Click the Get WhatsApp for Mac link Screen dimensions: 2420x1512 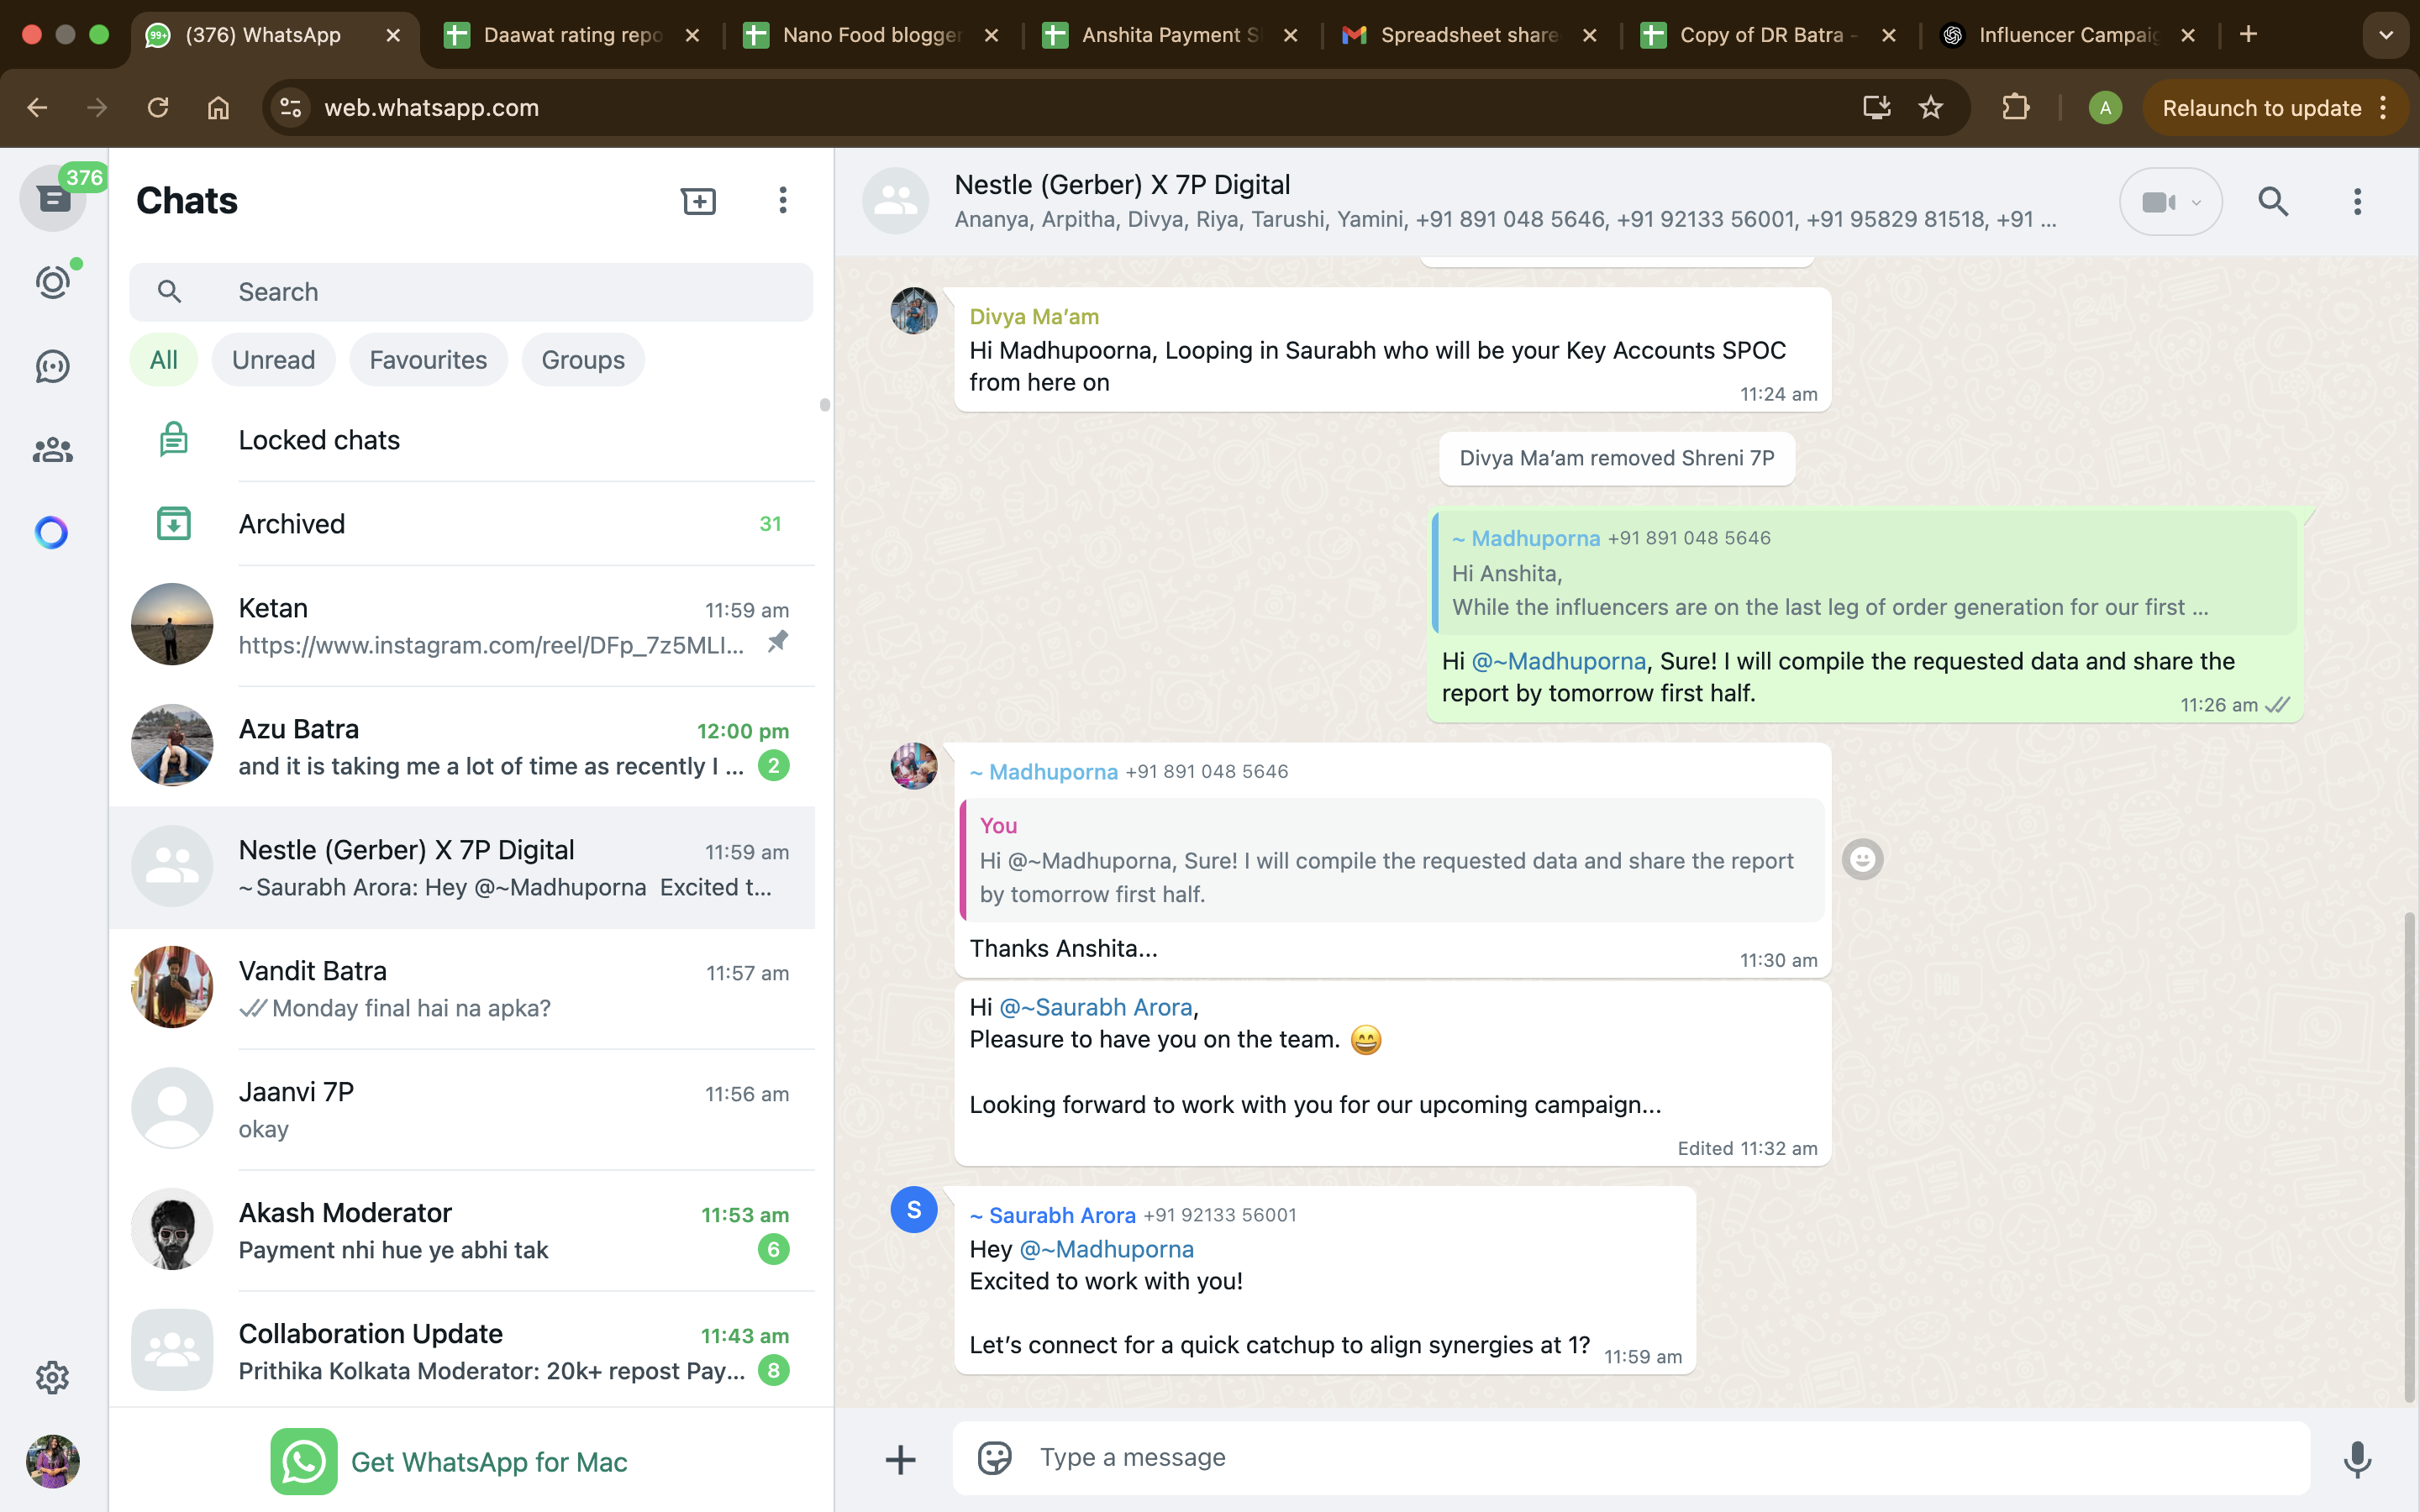488,1462
